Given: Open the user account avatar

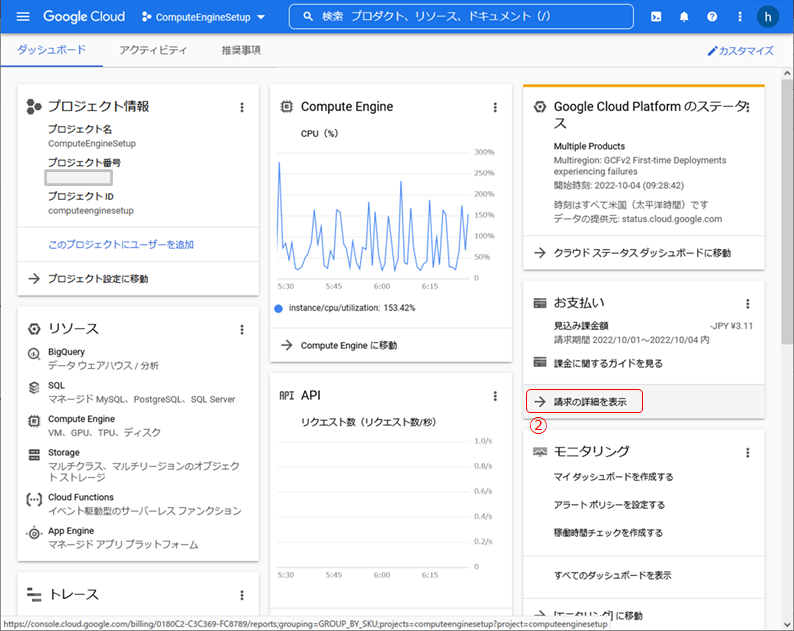Looking at the screenshot, I should (767, 17).
